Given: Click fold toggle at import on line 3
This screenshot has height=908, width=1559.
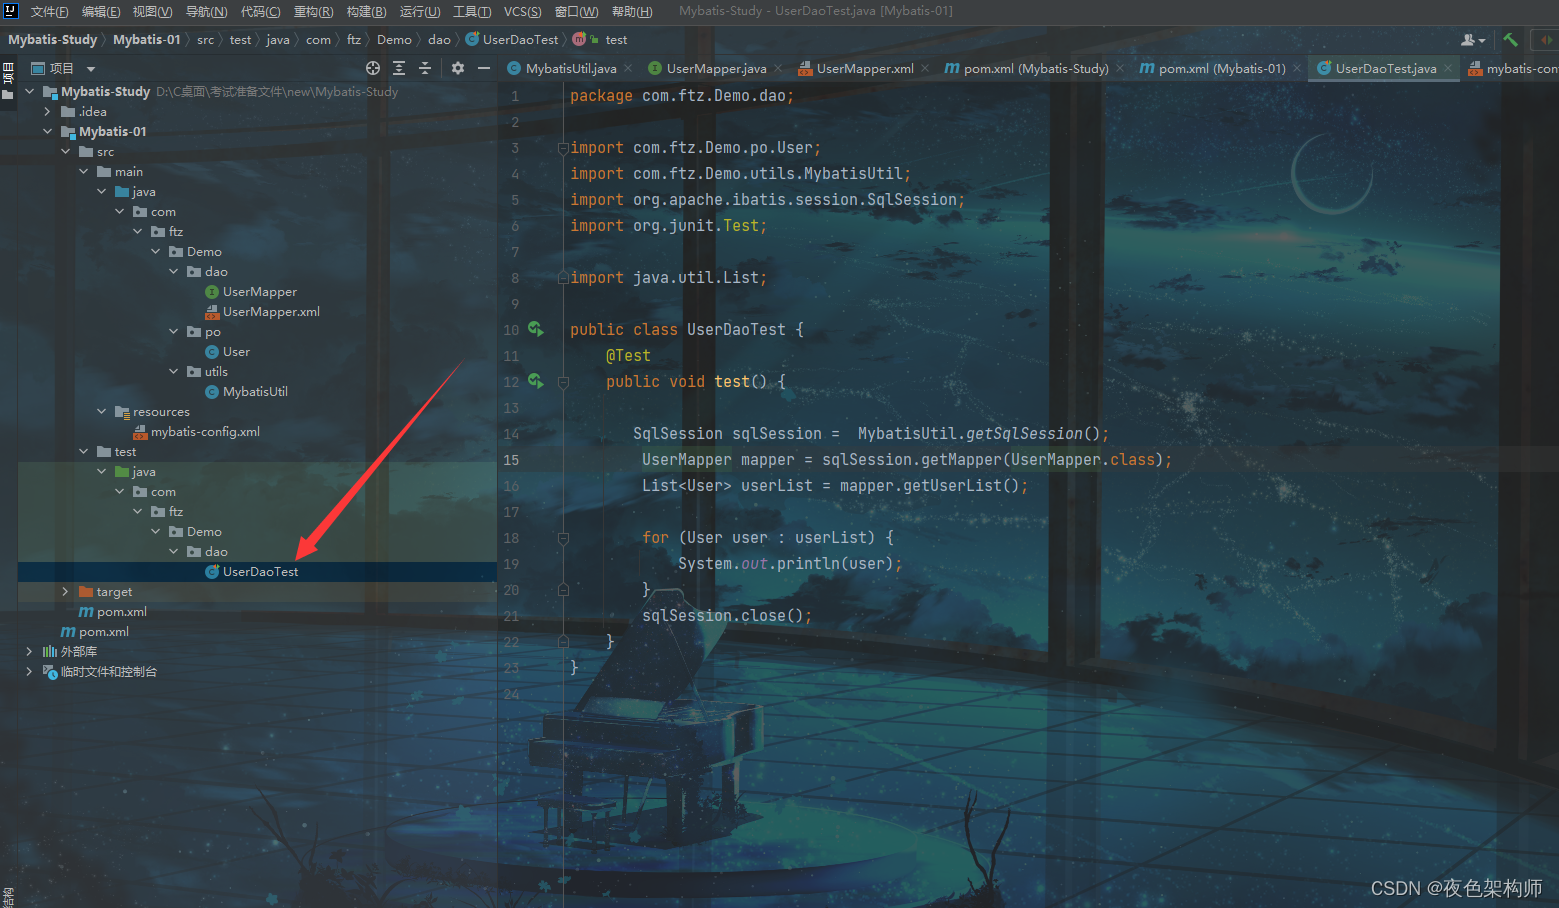Looking at the screenshot, I should (x=563, y=148).
